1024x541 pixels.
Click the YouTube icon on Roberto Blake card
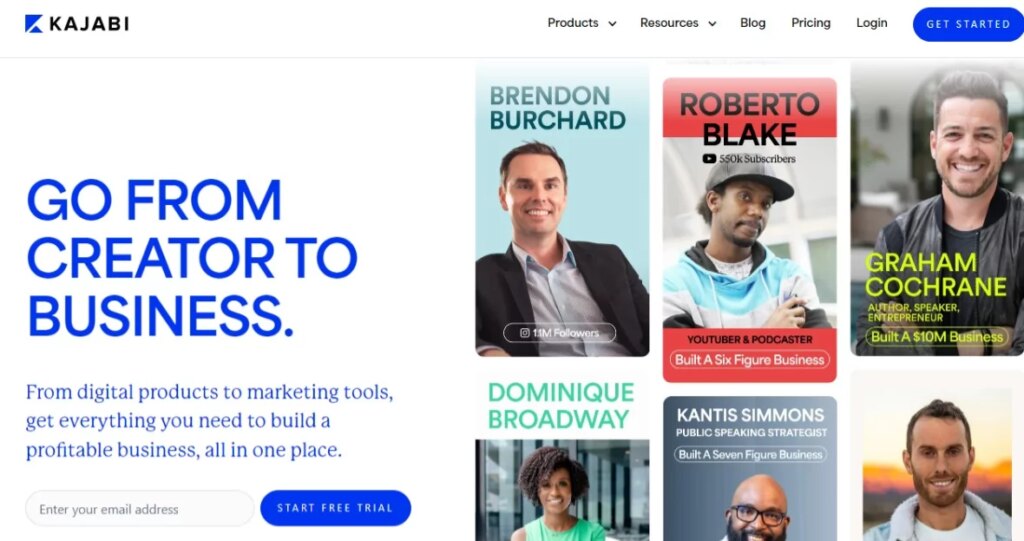tap(709, 159)
